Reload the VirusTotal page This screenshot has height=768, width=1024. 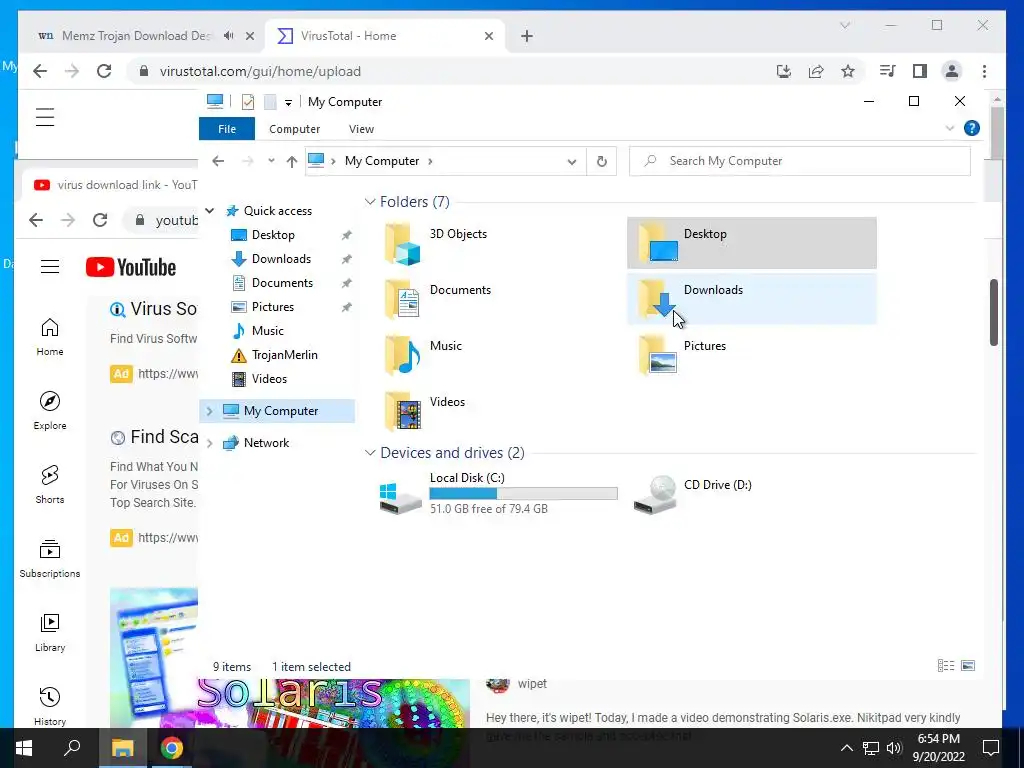click(x=104, y=71)
